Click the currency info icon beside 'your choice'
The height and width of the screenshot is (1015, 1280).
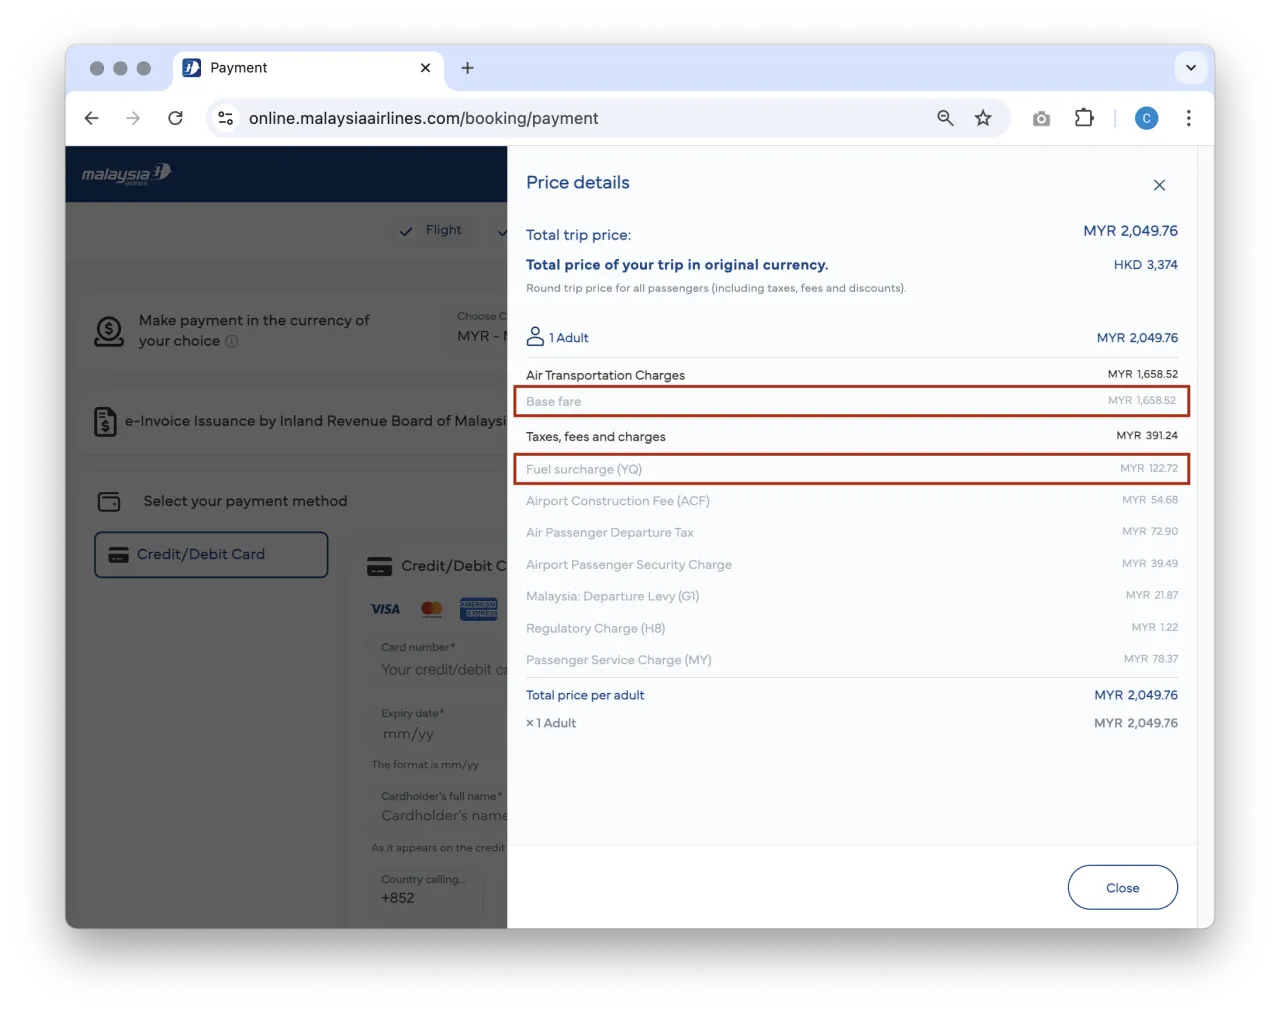pos(232,341)
